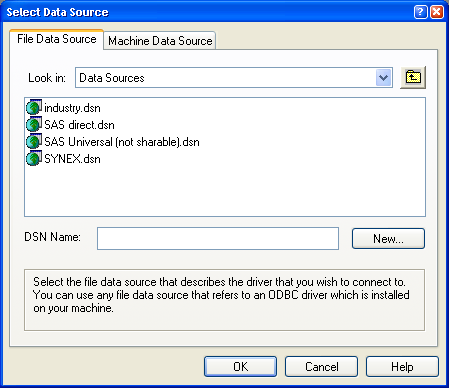Click the New... button
449x388 pixels.
(x=388, y=238)
